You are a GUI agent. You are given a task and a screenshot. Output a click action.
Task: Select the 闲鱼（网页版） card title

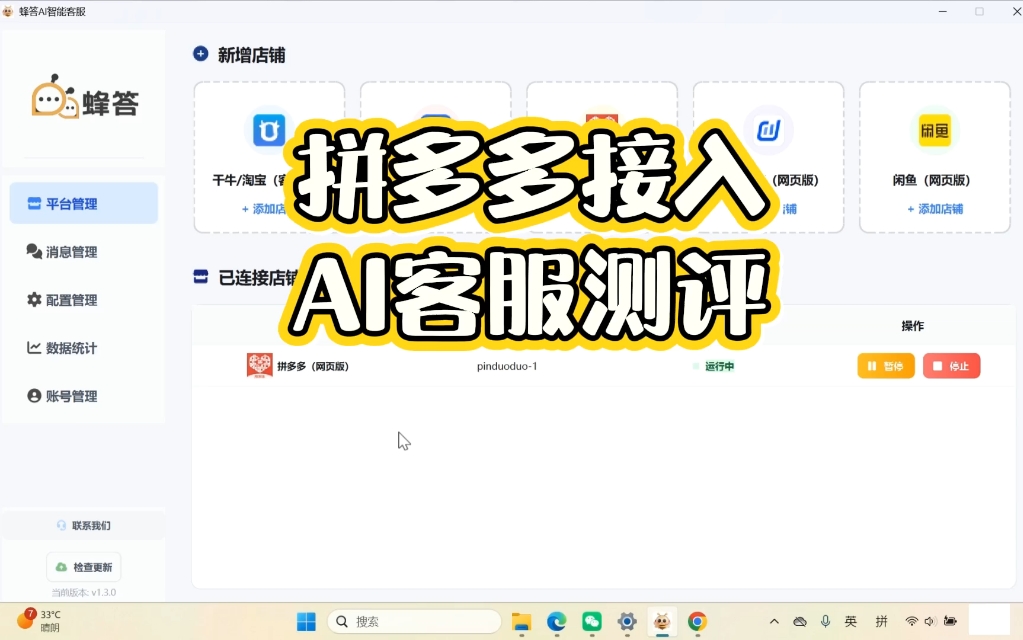(x=932, y=180)
